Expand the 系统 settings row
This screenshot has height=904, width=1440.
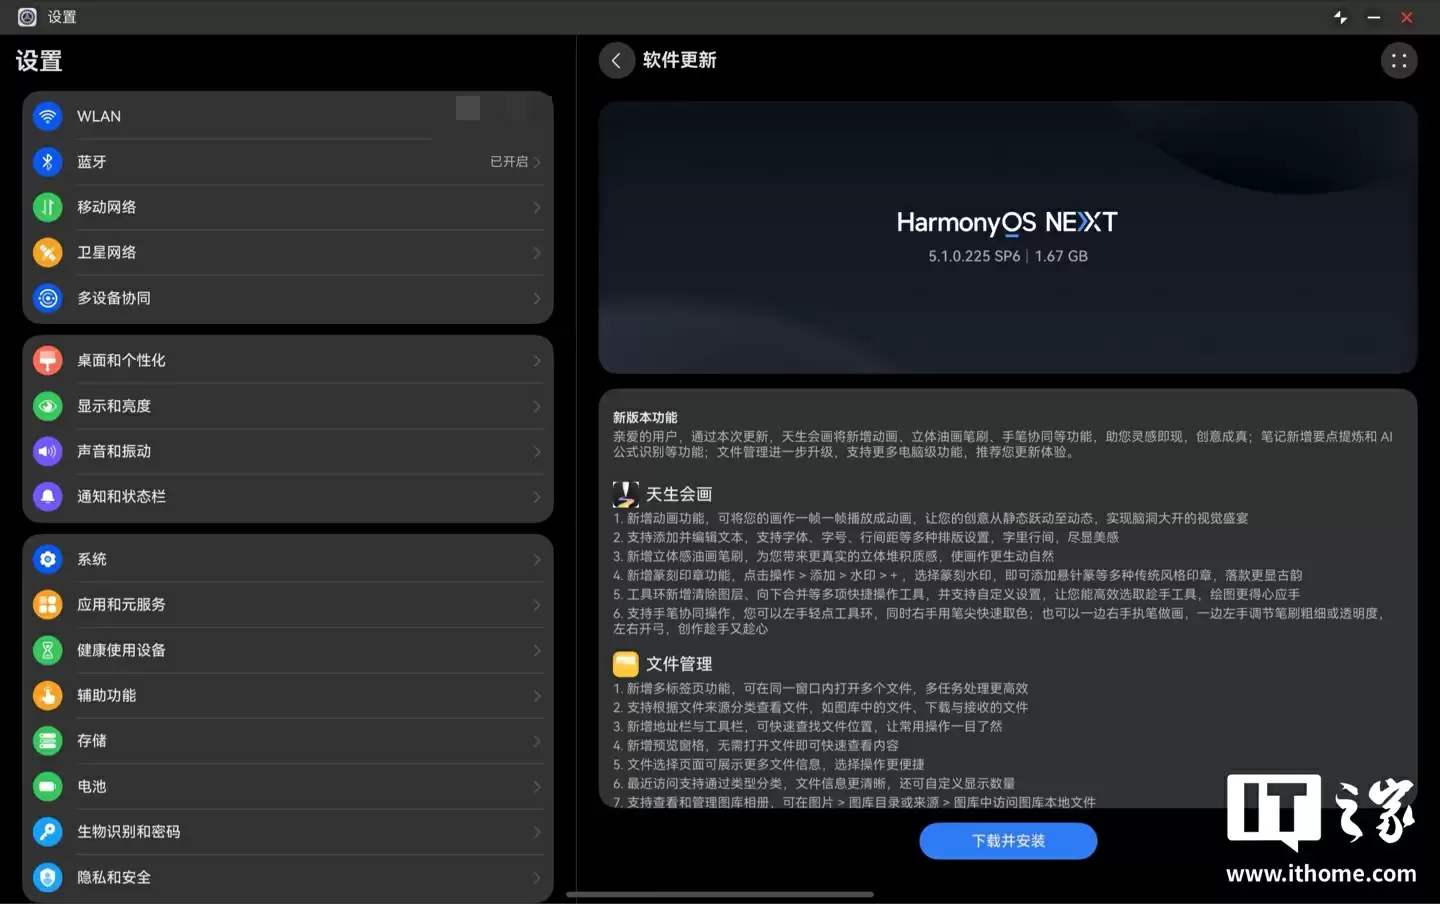click(x=537, y=559)
